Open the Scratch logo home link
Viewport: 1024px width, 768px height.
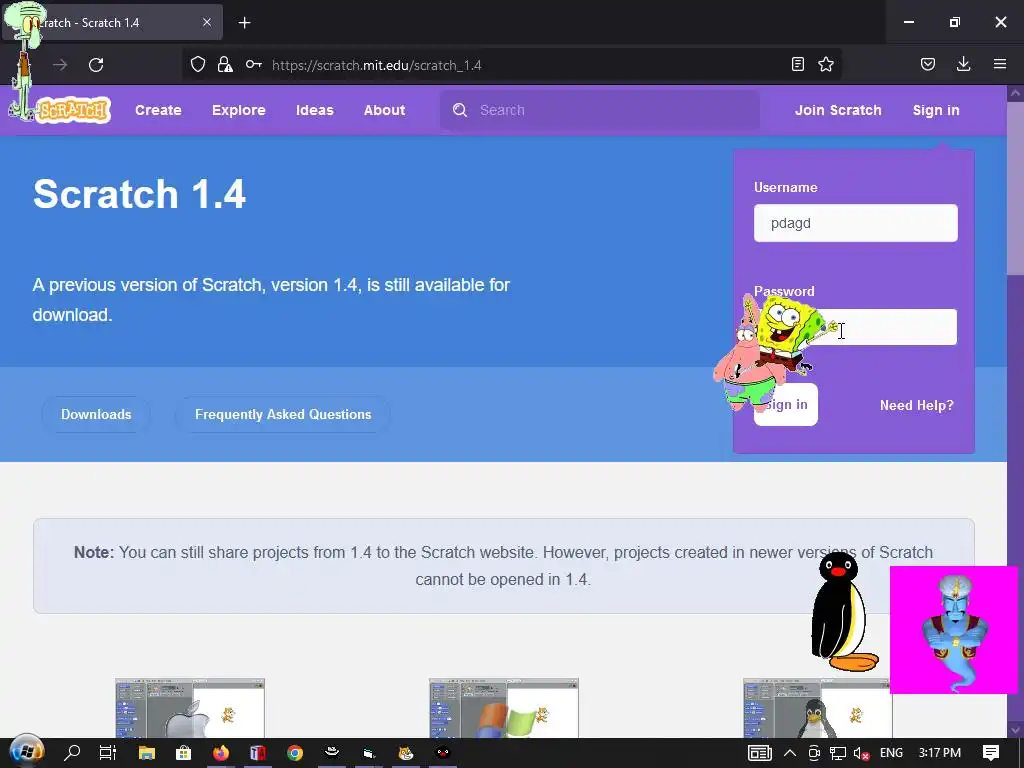coord(73,110)
